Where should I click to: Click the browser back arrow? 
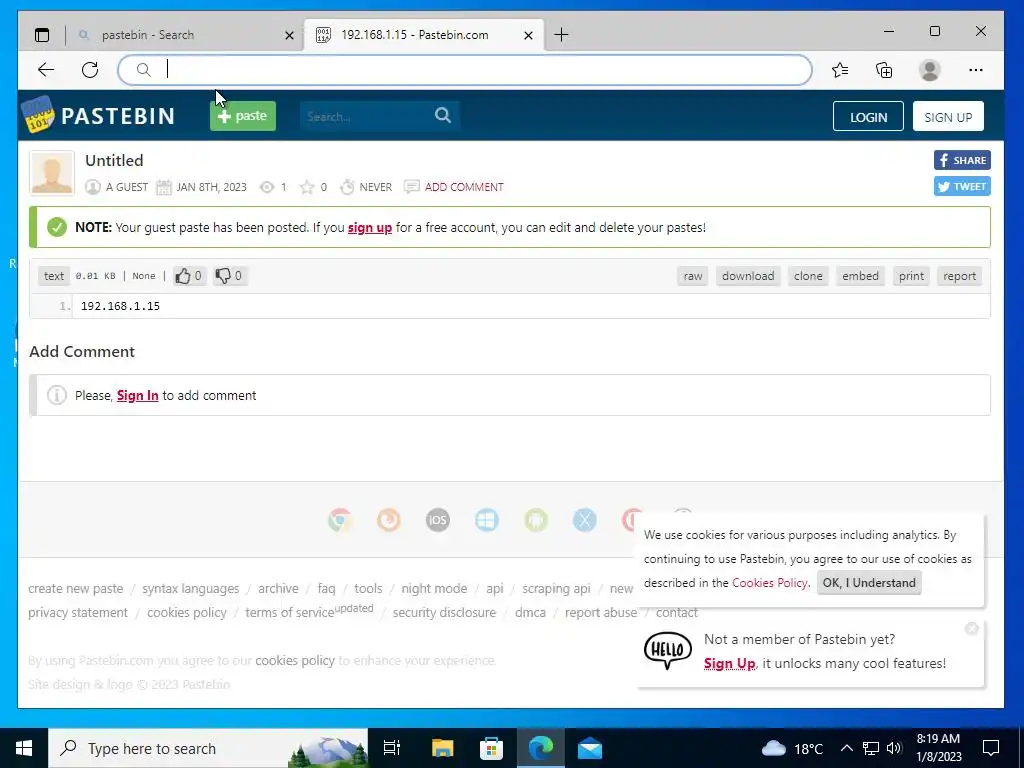click(46, 70)
